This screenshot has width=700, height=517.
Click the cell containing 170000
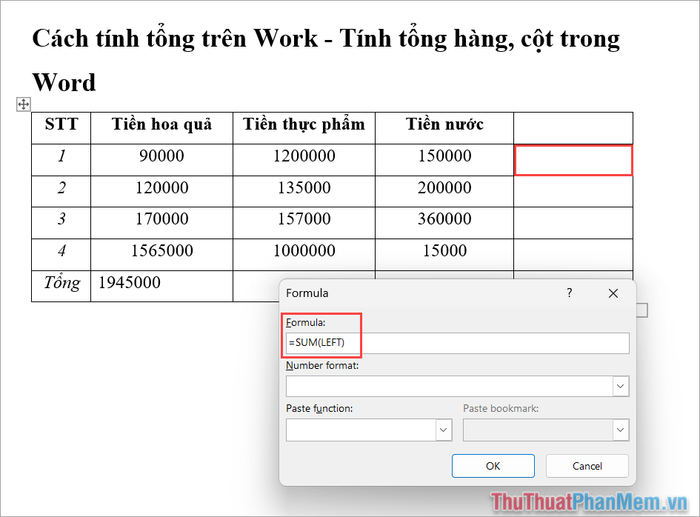[x=162, y=223]
